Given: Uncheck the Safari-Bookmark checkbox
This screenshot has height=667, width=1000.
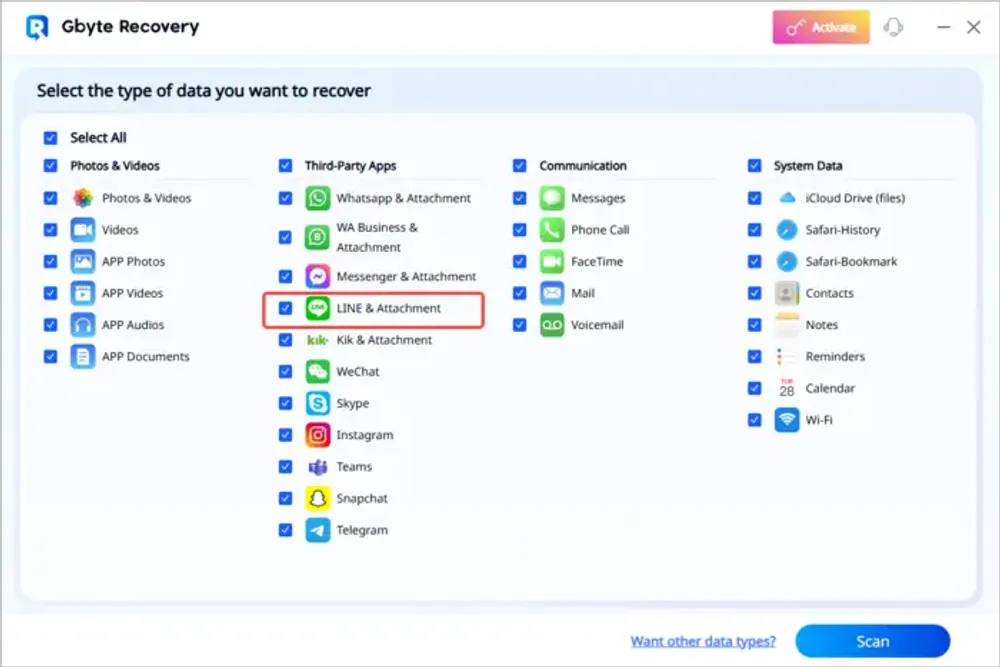Looking at the screenshot, I should [754, 261].
